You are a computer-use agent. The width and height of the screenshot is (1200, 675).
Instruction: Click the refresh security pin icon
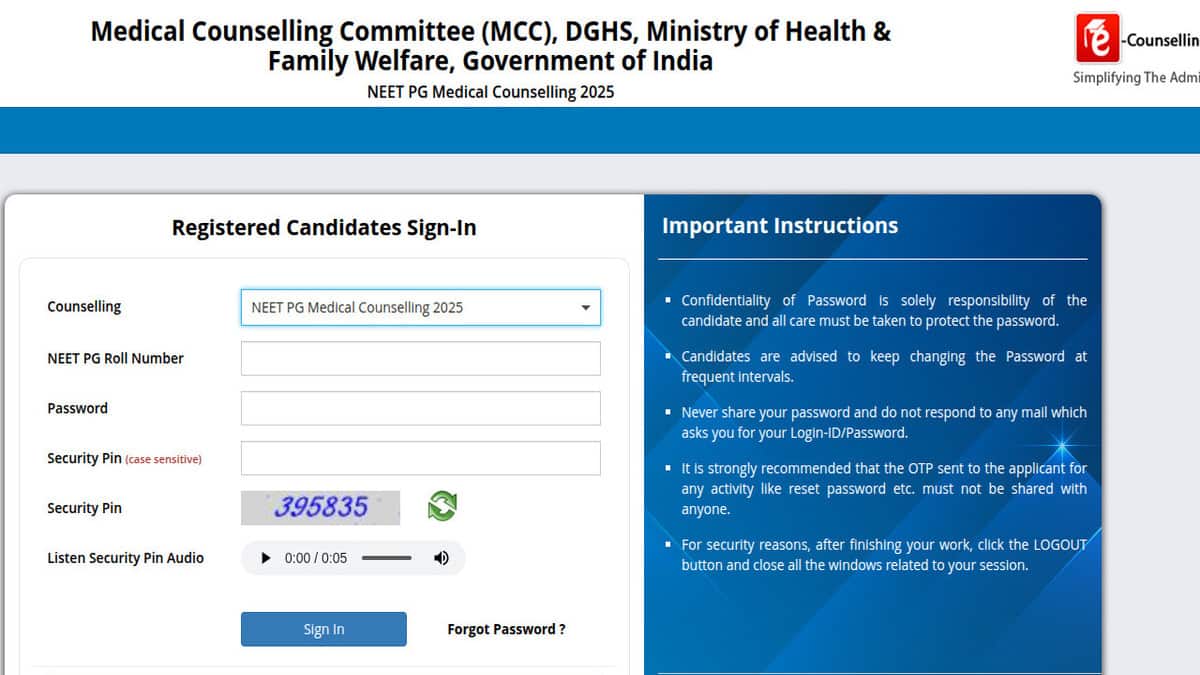tap(442, 506)
